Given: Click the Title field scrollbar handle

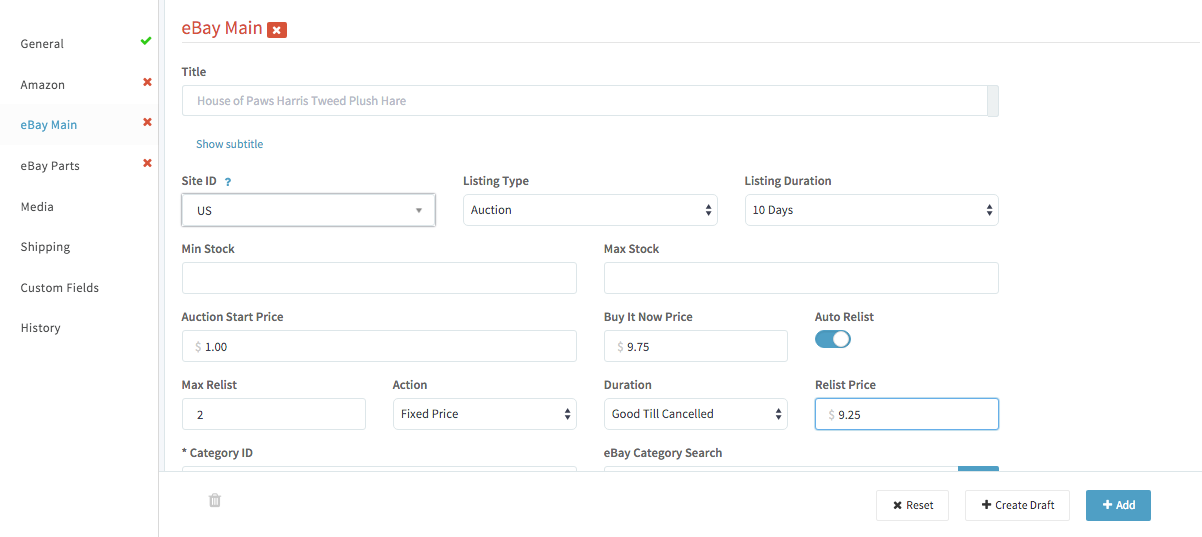Looking at the screenshot, I should 993,101.
